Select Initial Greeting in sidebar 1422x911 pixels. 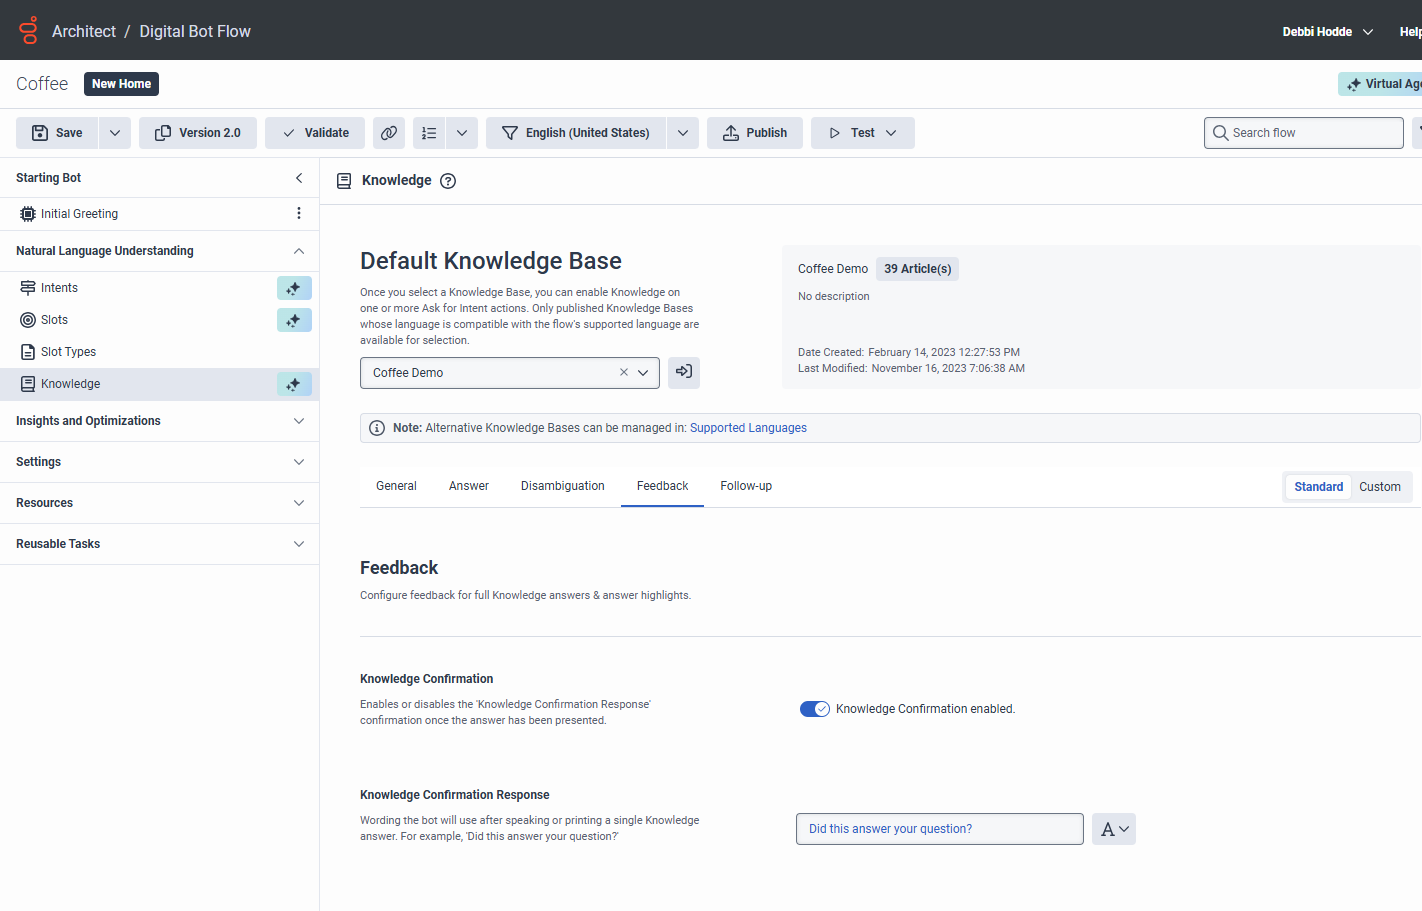79,214
